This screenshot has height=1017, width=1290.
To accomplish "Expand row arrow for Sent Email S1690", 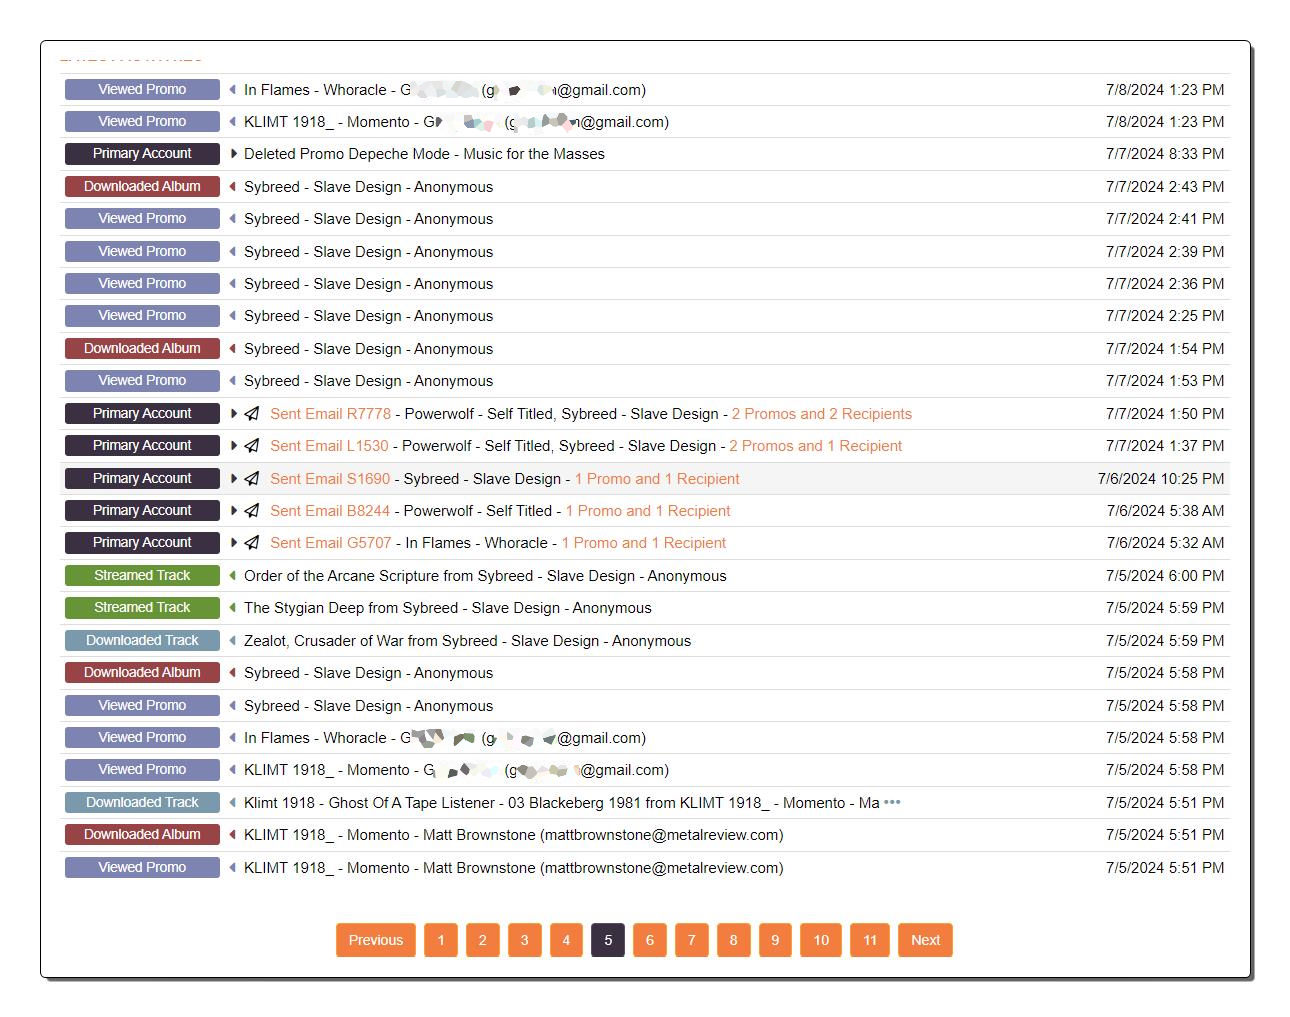I will tap(234, 479).
